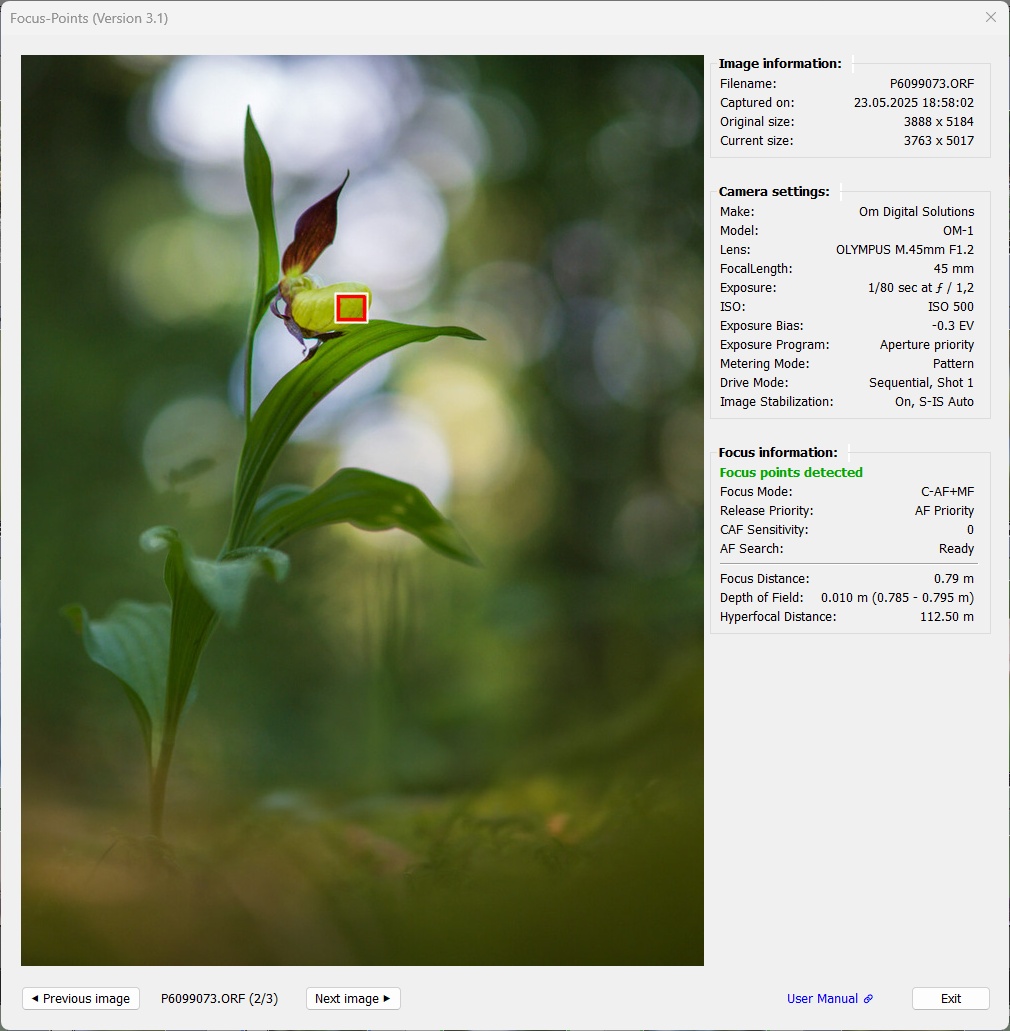
Task: Open the User Manual link
Action: coord(822,998)
